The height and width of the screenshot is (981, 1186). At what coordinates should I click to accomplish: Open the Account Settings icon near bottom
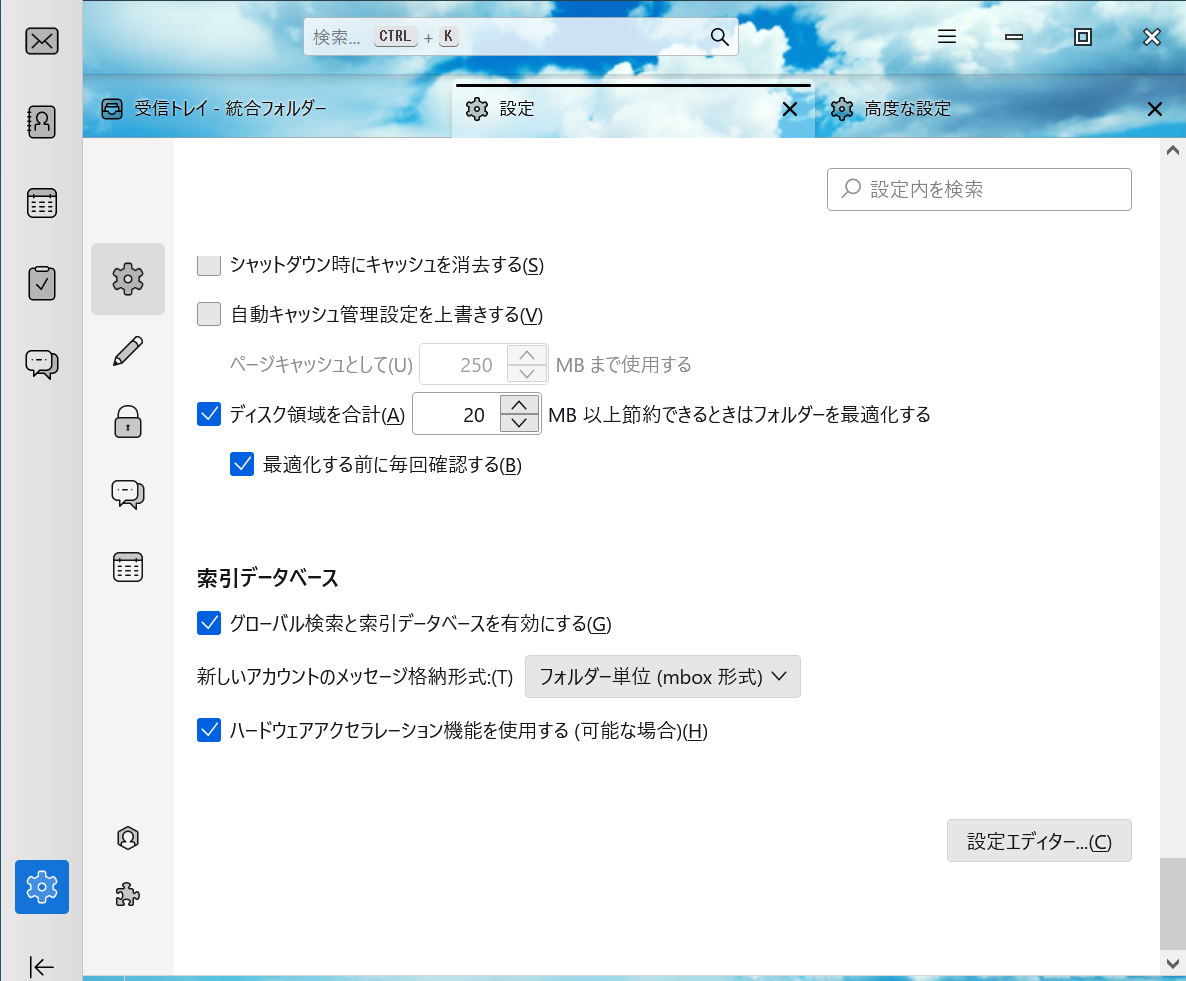127,838
